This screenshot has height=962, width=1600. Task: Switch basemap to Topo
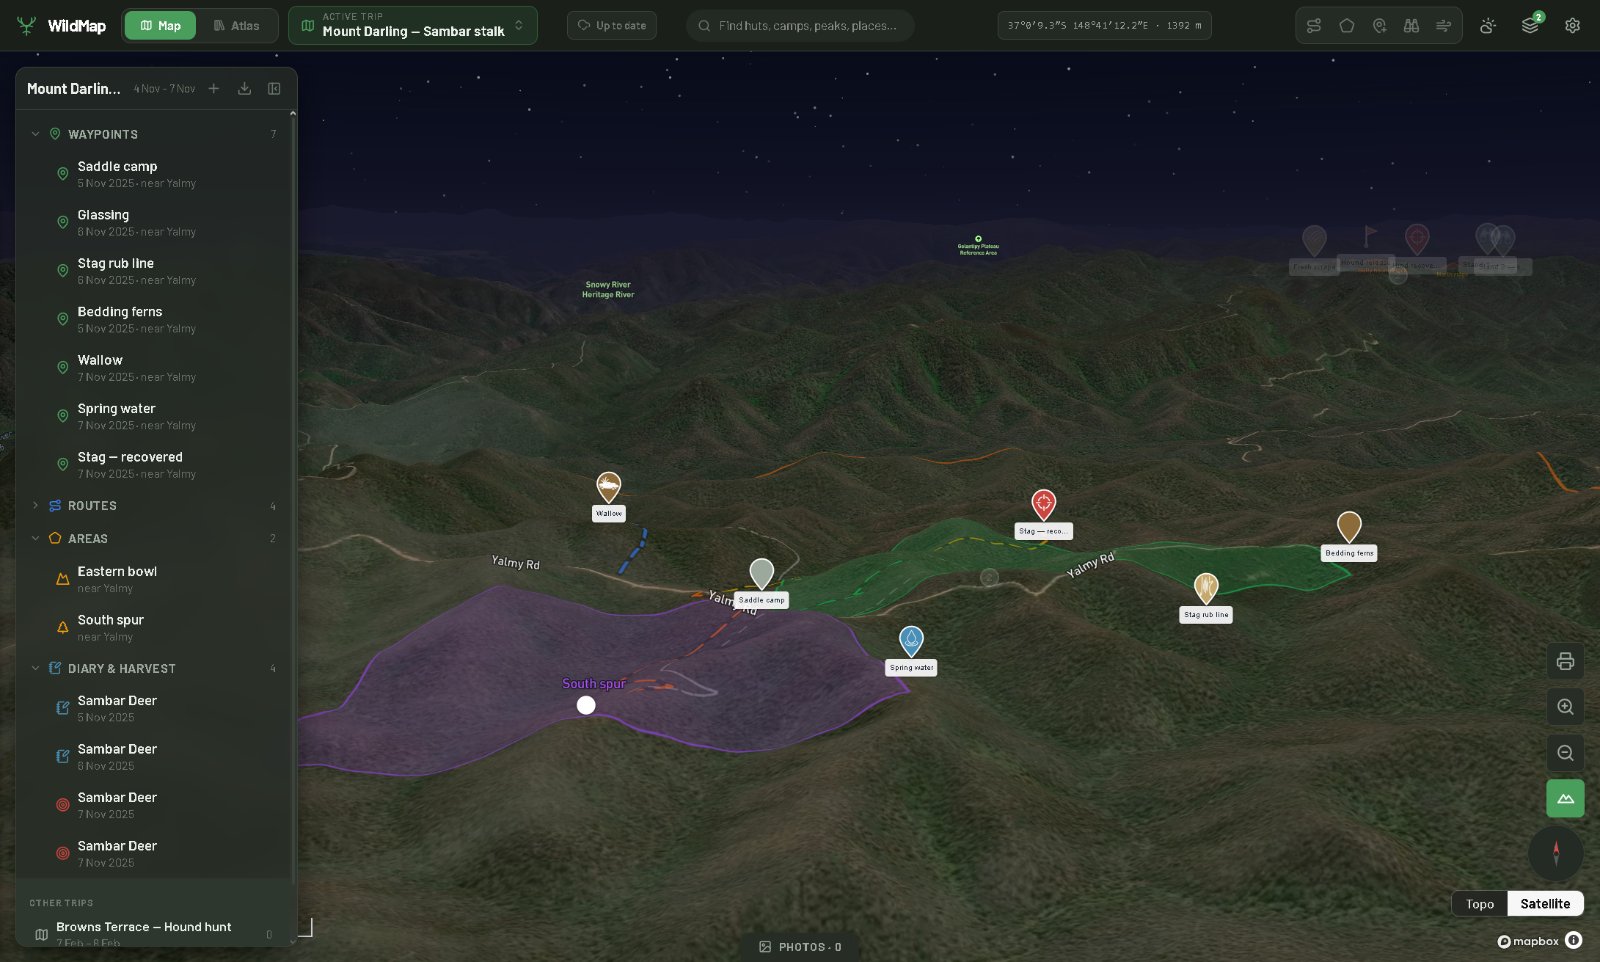pos(1479,904)
